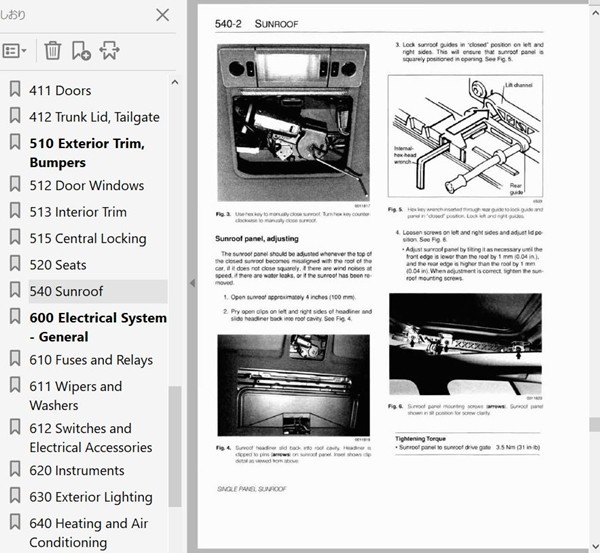This screenshot has width=600, height=553.
Task: Open the 630 Exterior Lighting bookmark
Action: coord(91,497)
